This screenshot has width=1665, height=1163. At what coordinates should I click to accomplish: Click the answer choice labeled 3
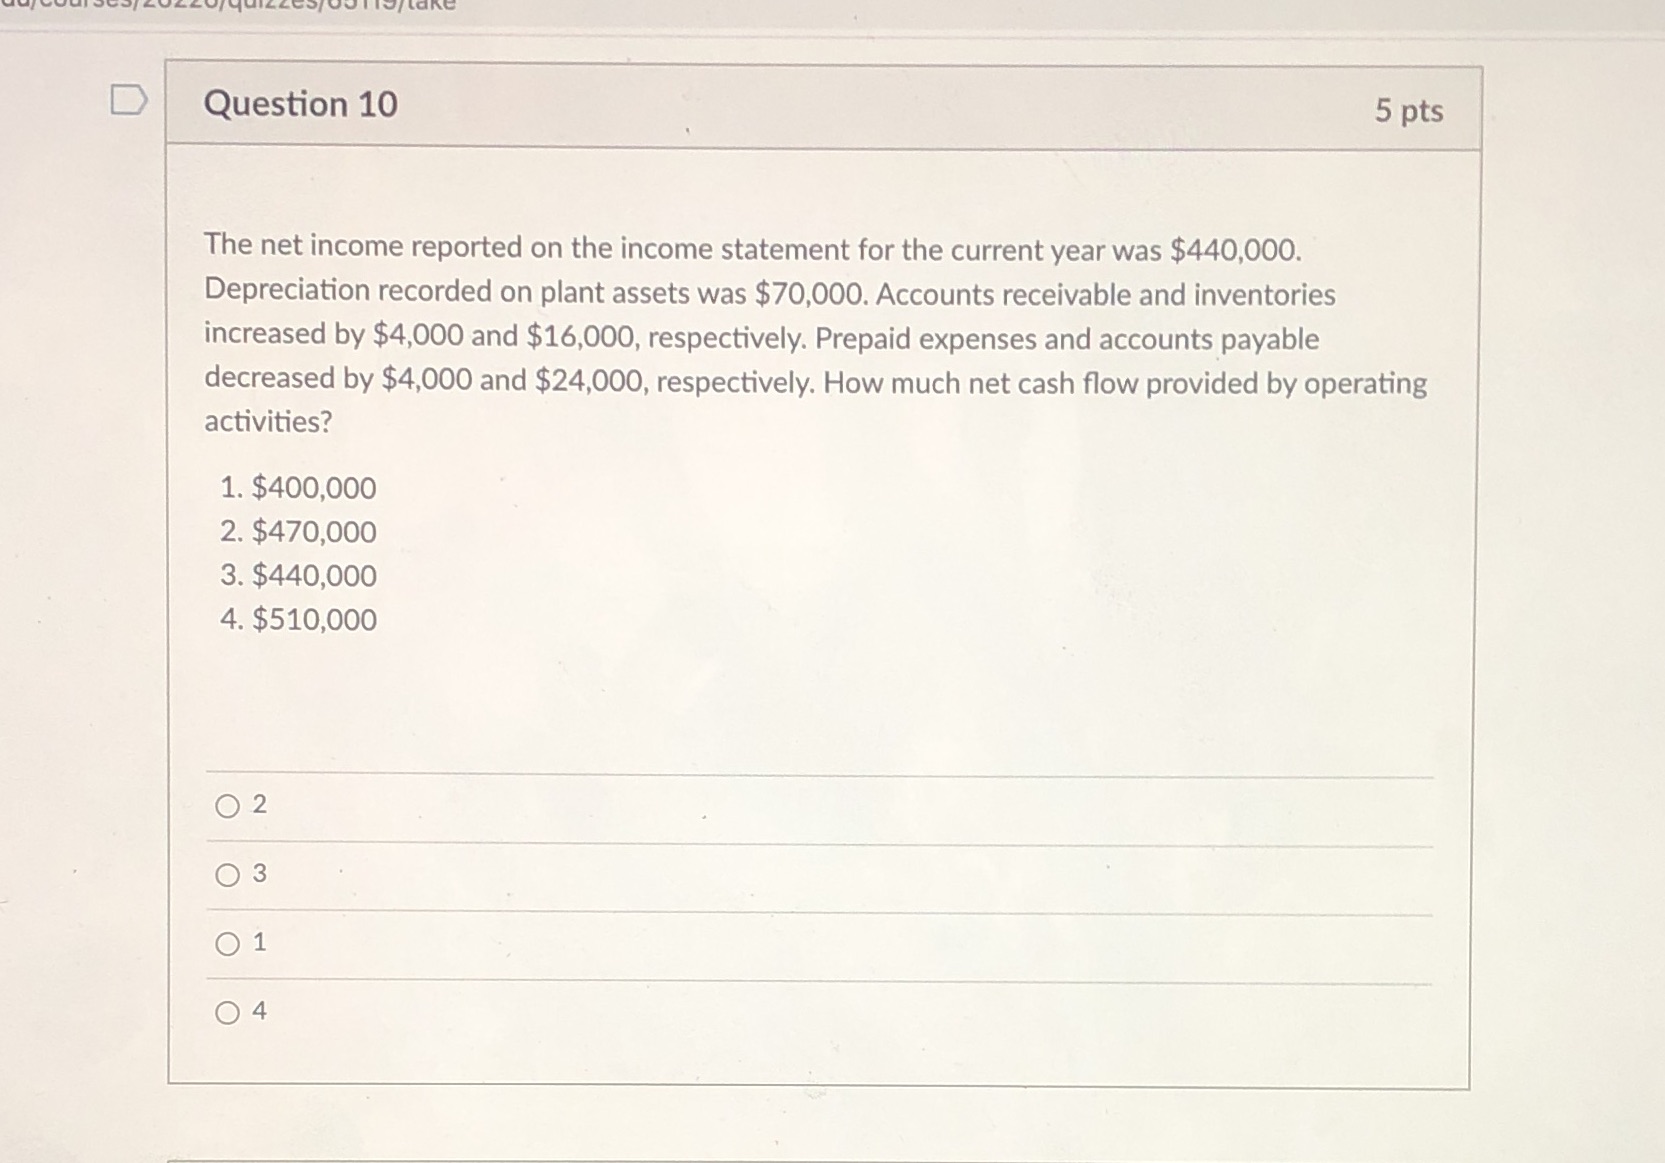(258, 873)
